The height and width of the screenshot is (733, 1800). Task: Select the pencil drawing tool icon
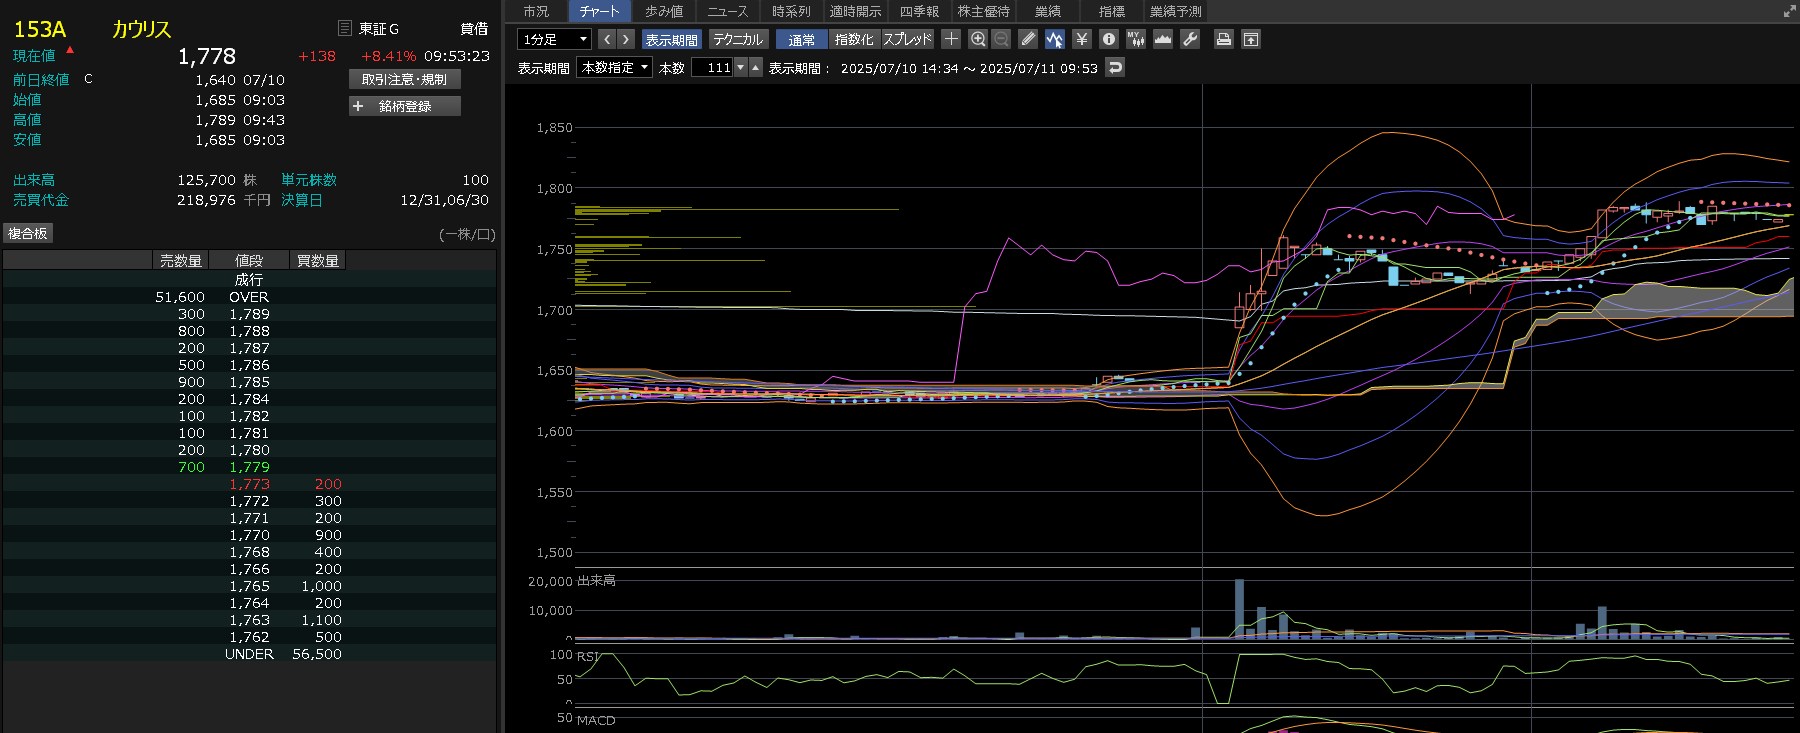click(1028, 39)
